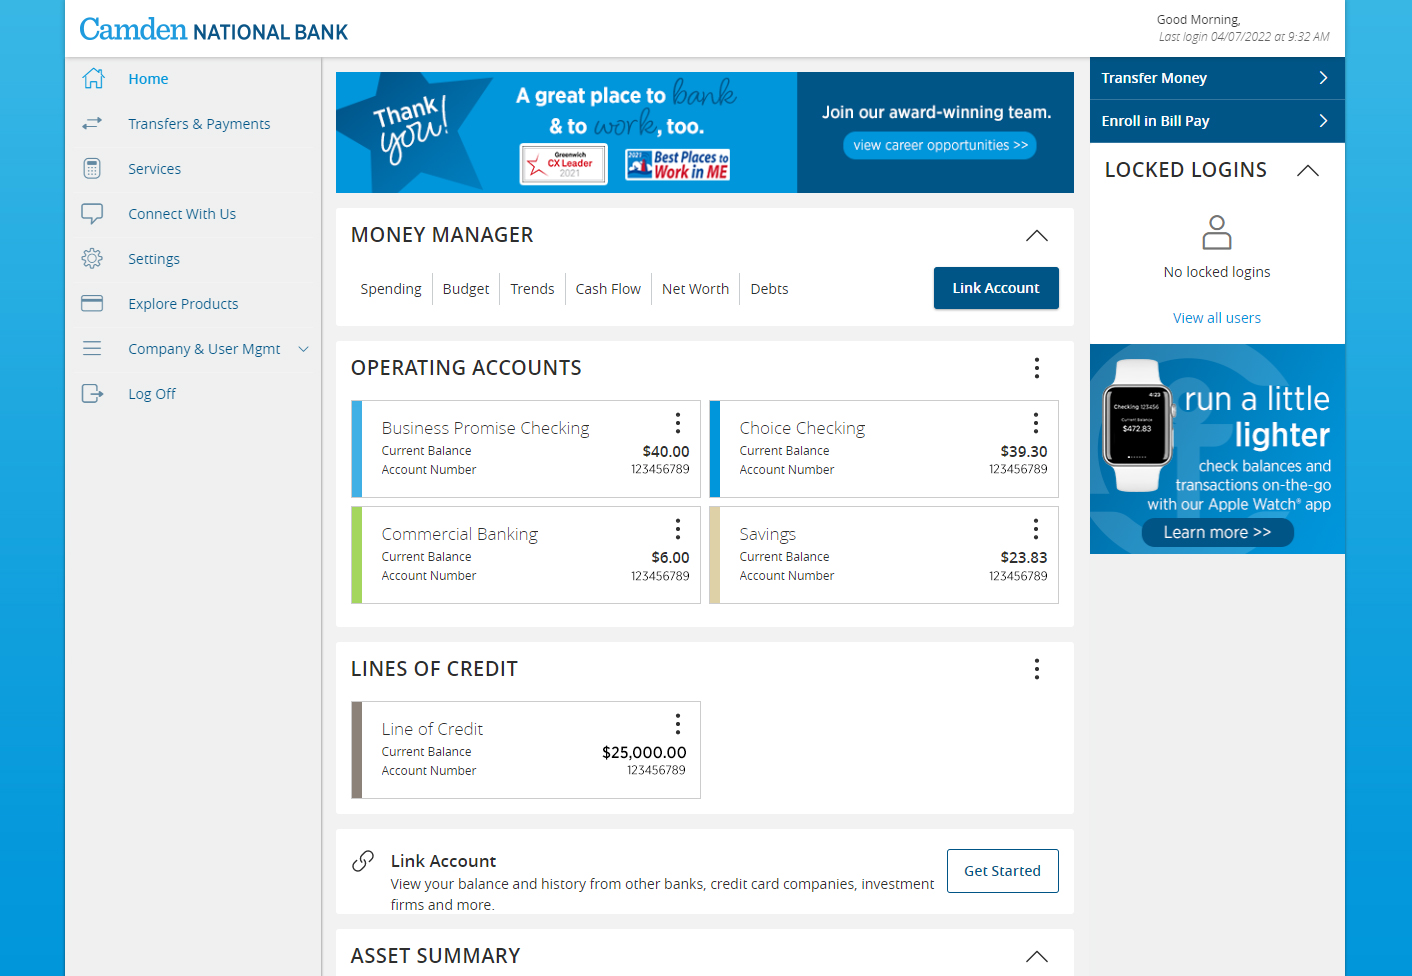Image resolution: width=1412 pixels, height=976 pixels.
Task: Click the Home house icon in sidebar
Action: click(93, 78)
